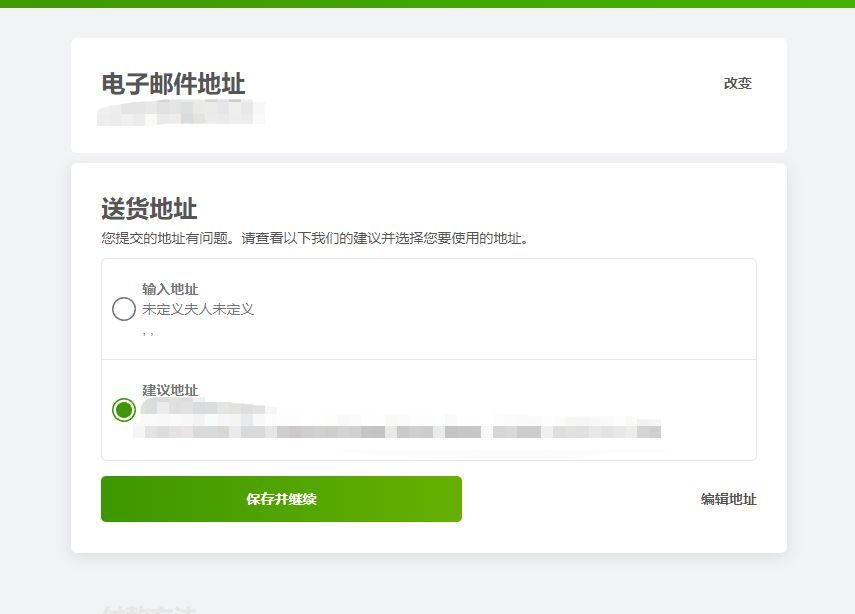
Task: Click the 建议地址 label
Action: pyautogui.click(x=170, y=390)
